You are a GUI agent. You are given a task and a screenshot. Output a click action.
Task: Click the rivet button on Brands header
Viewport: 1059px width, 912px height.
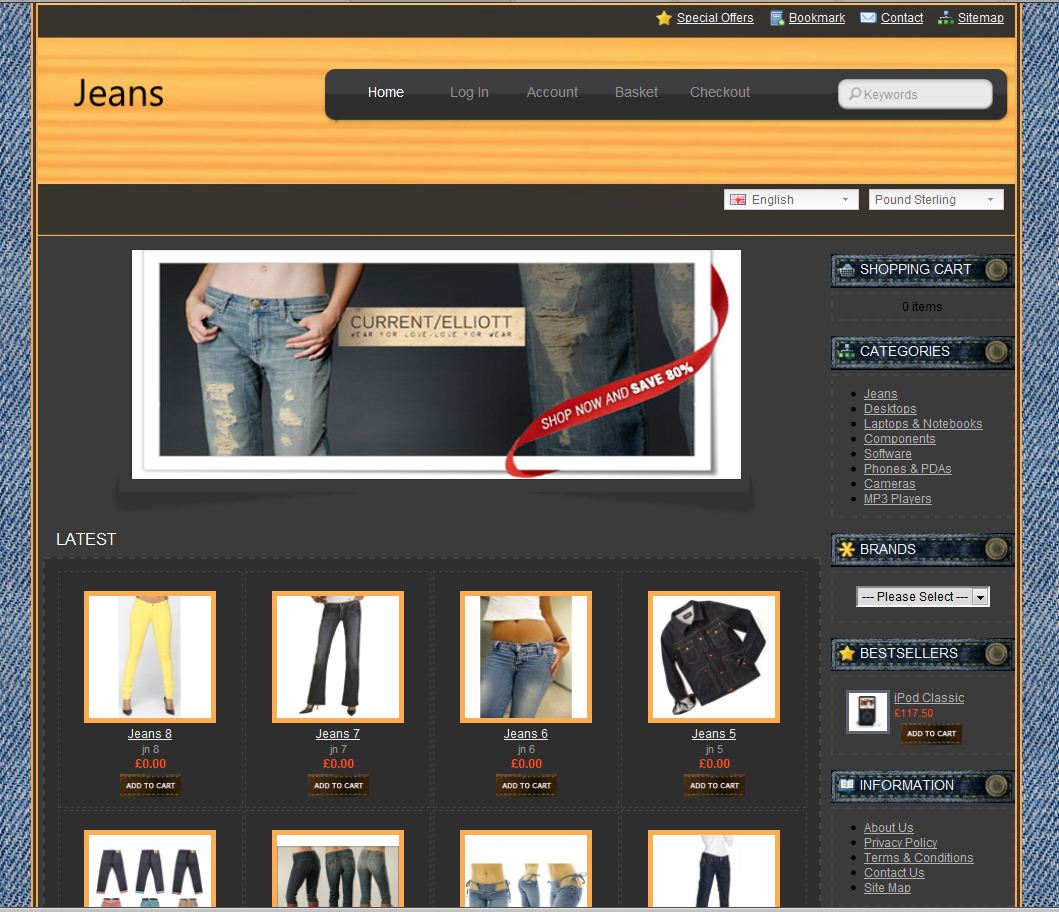pyautogui.click(x=996, y=549)
